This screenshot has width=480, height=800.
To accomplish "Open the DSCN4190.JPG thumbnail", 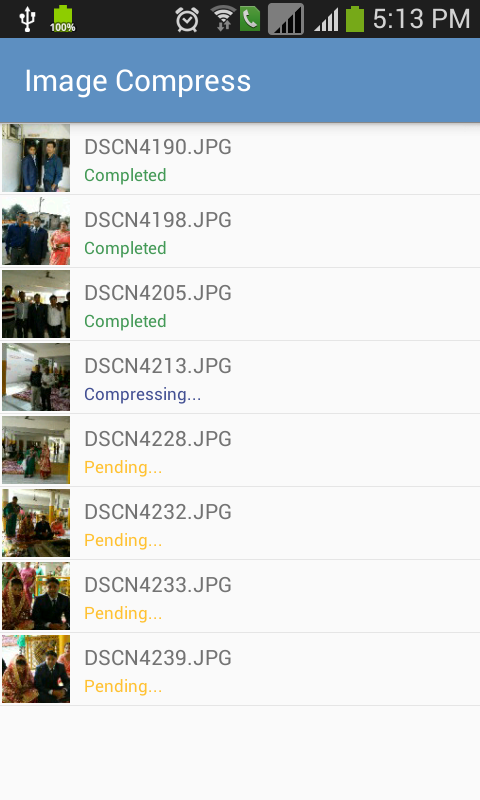I will click(36, 158).
